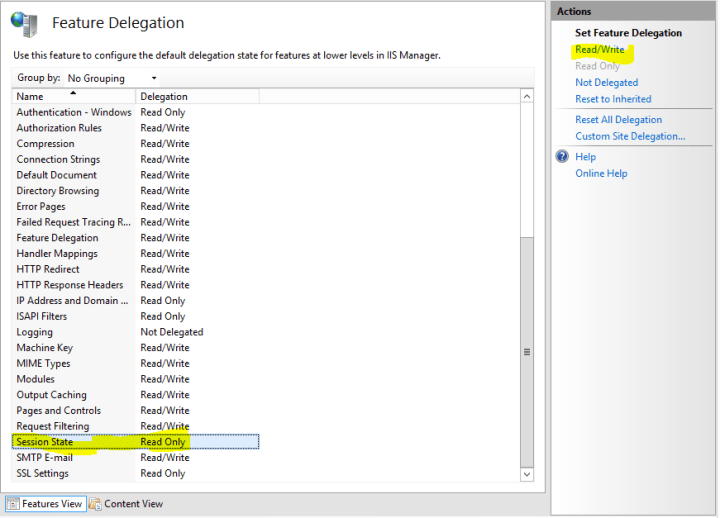Choose Not Delegated in the Actions pane

pos(607,83)
